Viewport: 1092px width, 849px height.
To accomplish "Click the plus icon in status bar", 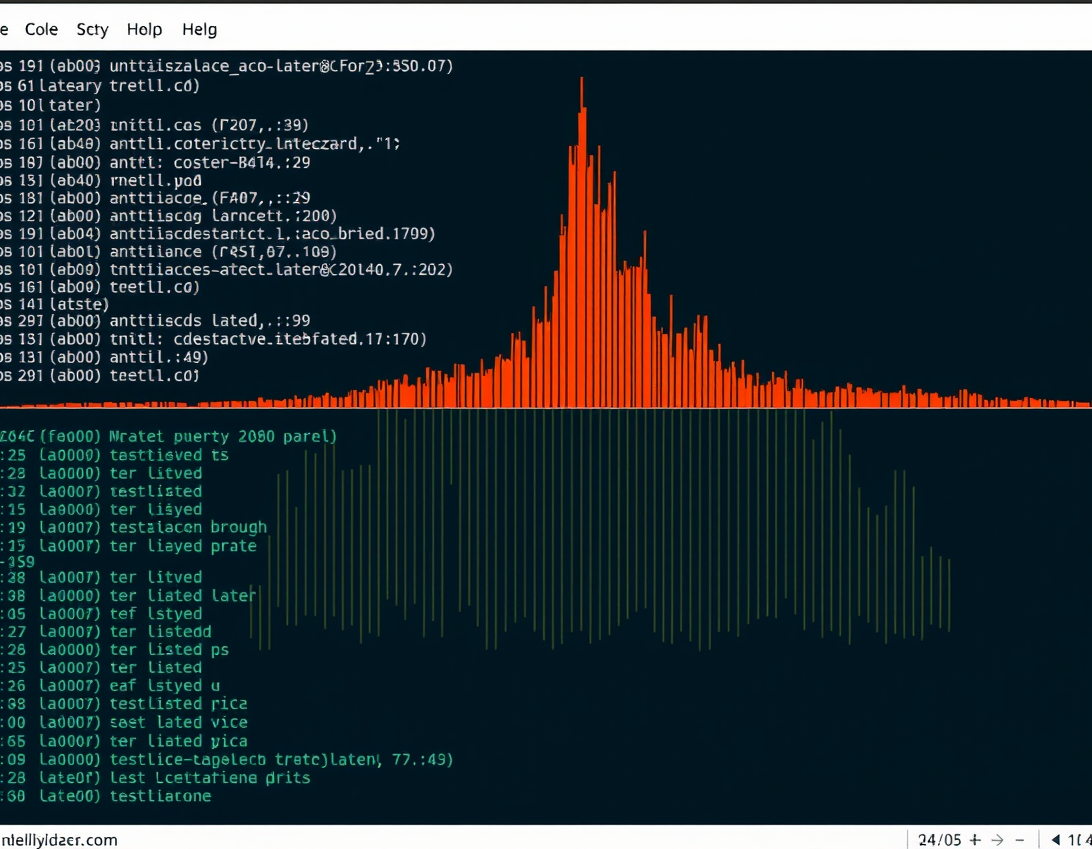I will (x=975, y=840).
